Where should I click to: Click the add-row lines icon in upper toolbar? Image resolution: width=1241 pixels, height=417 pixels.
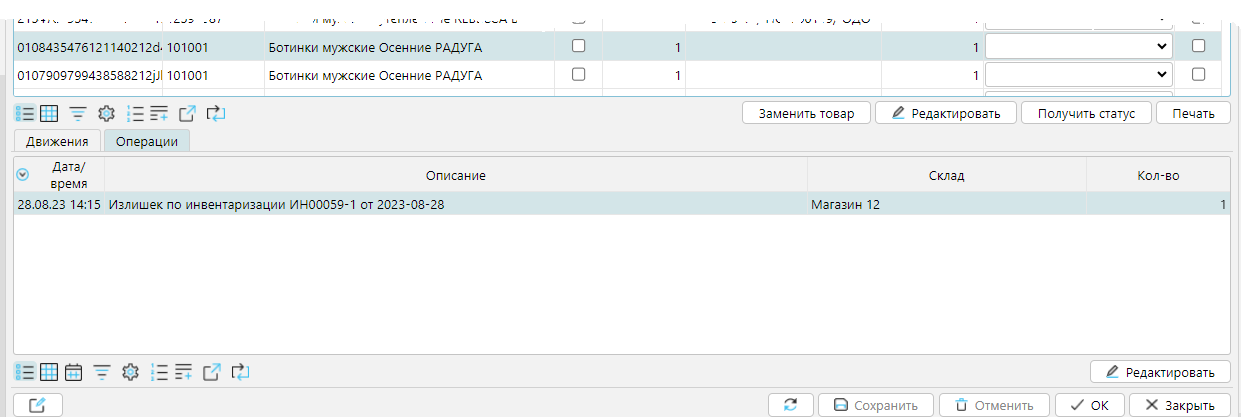pos(159,113)
